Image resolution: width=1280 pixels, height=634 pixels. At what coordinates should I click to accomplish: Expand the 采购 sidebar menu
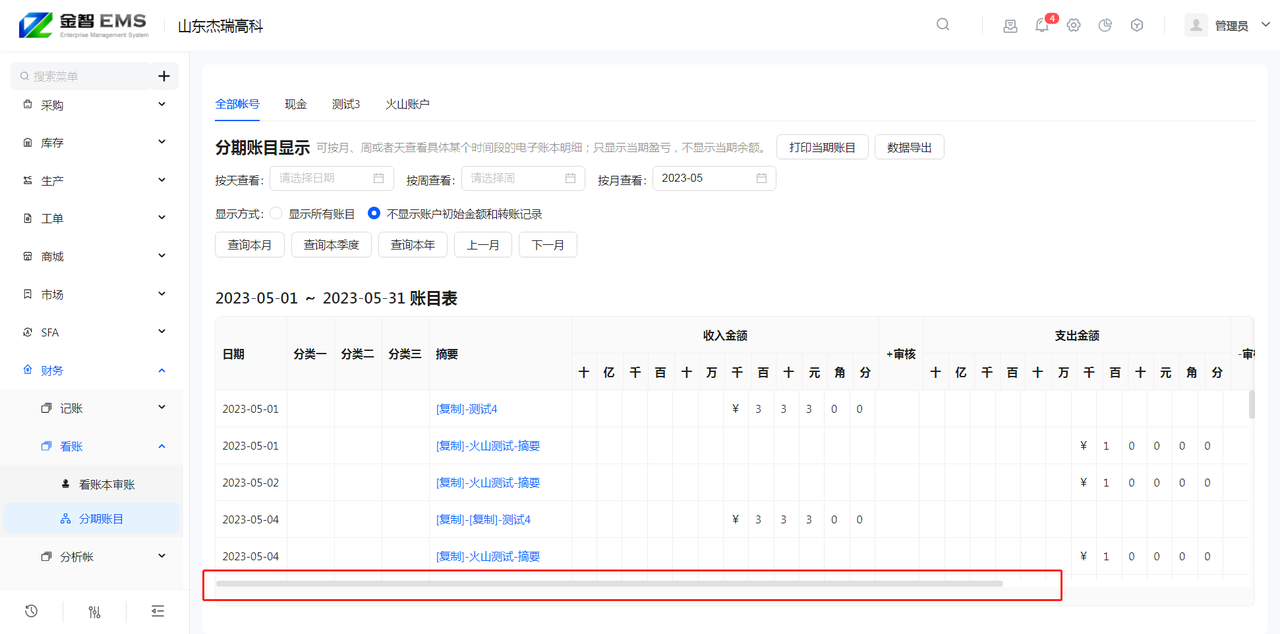tap(94, 105)
